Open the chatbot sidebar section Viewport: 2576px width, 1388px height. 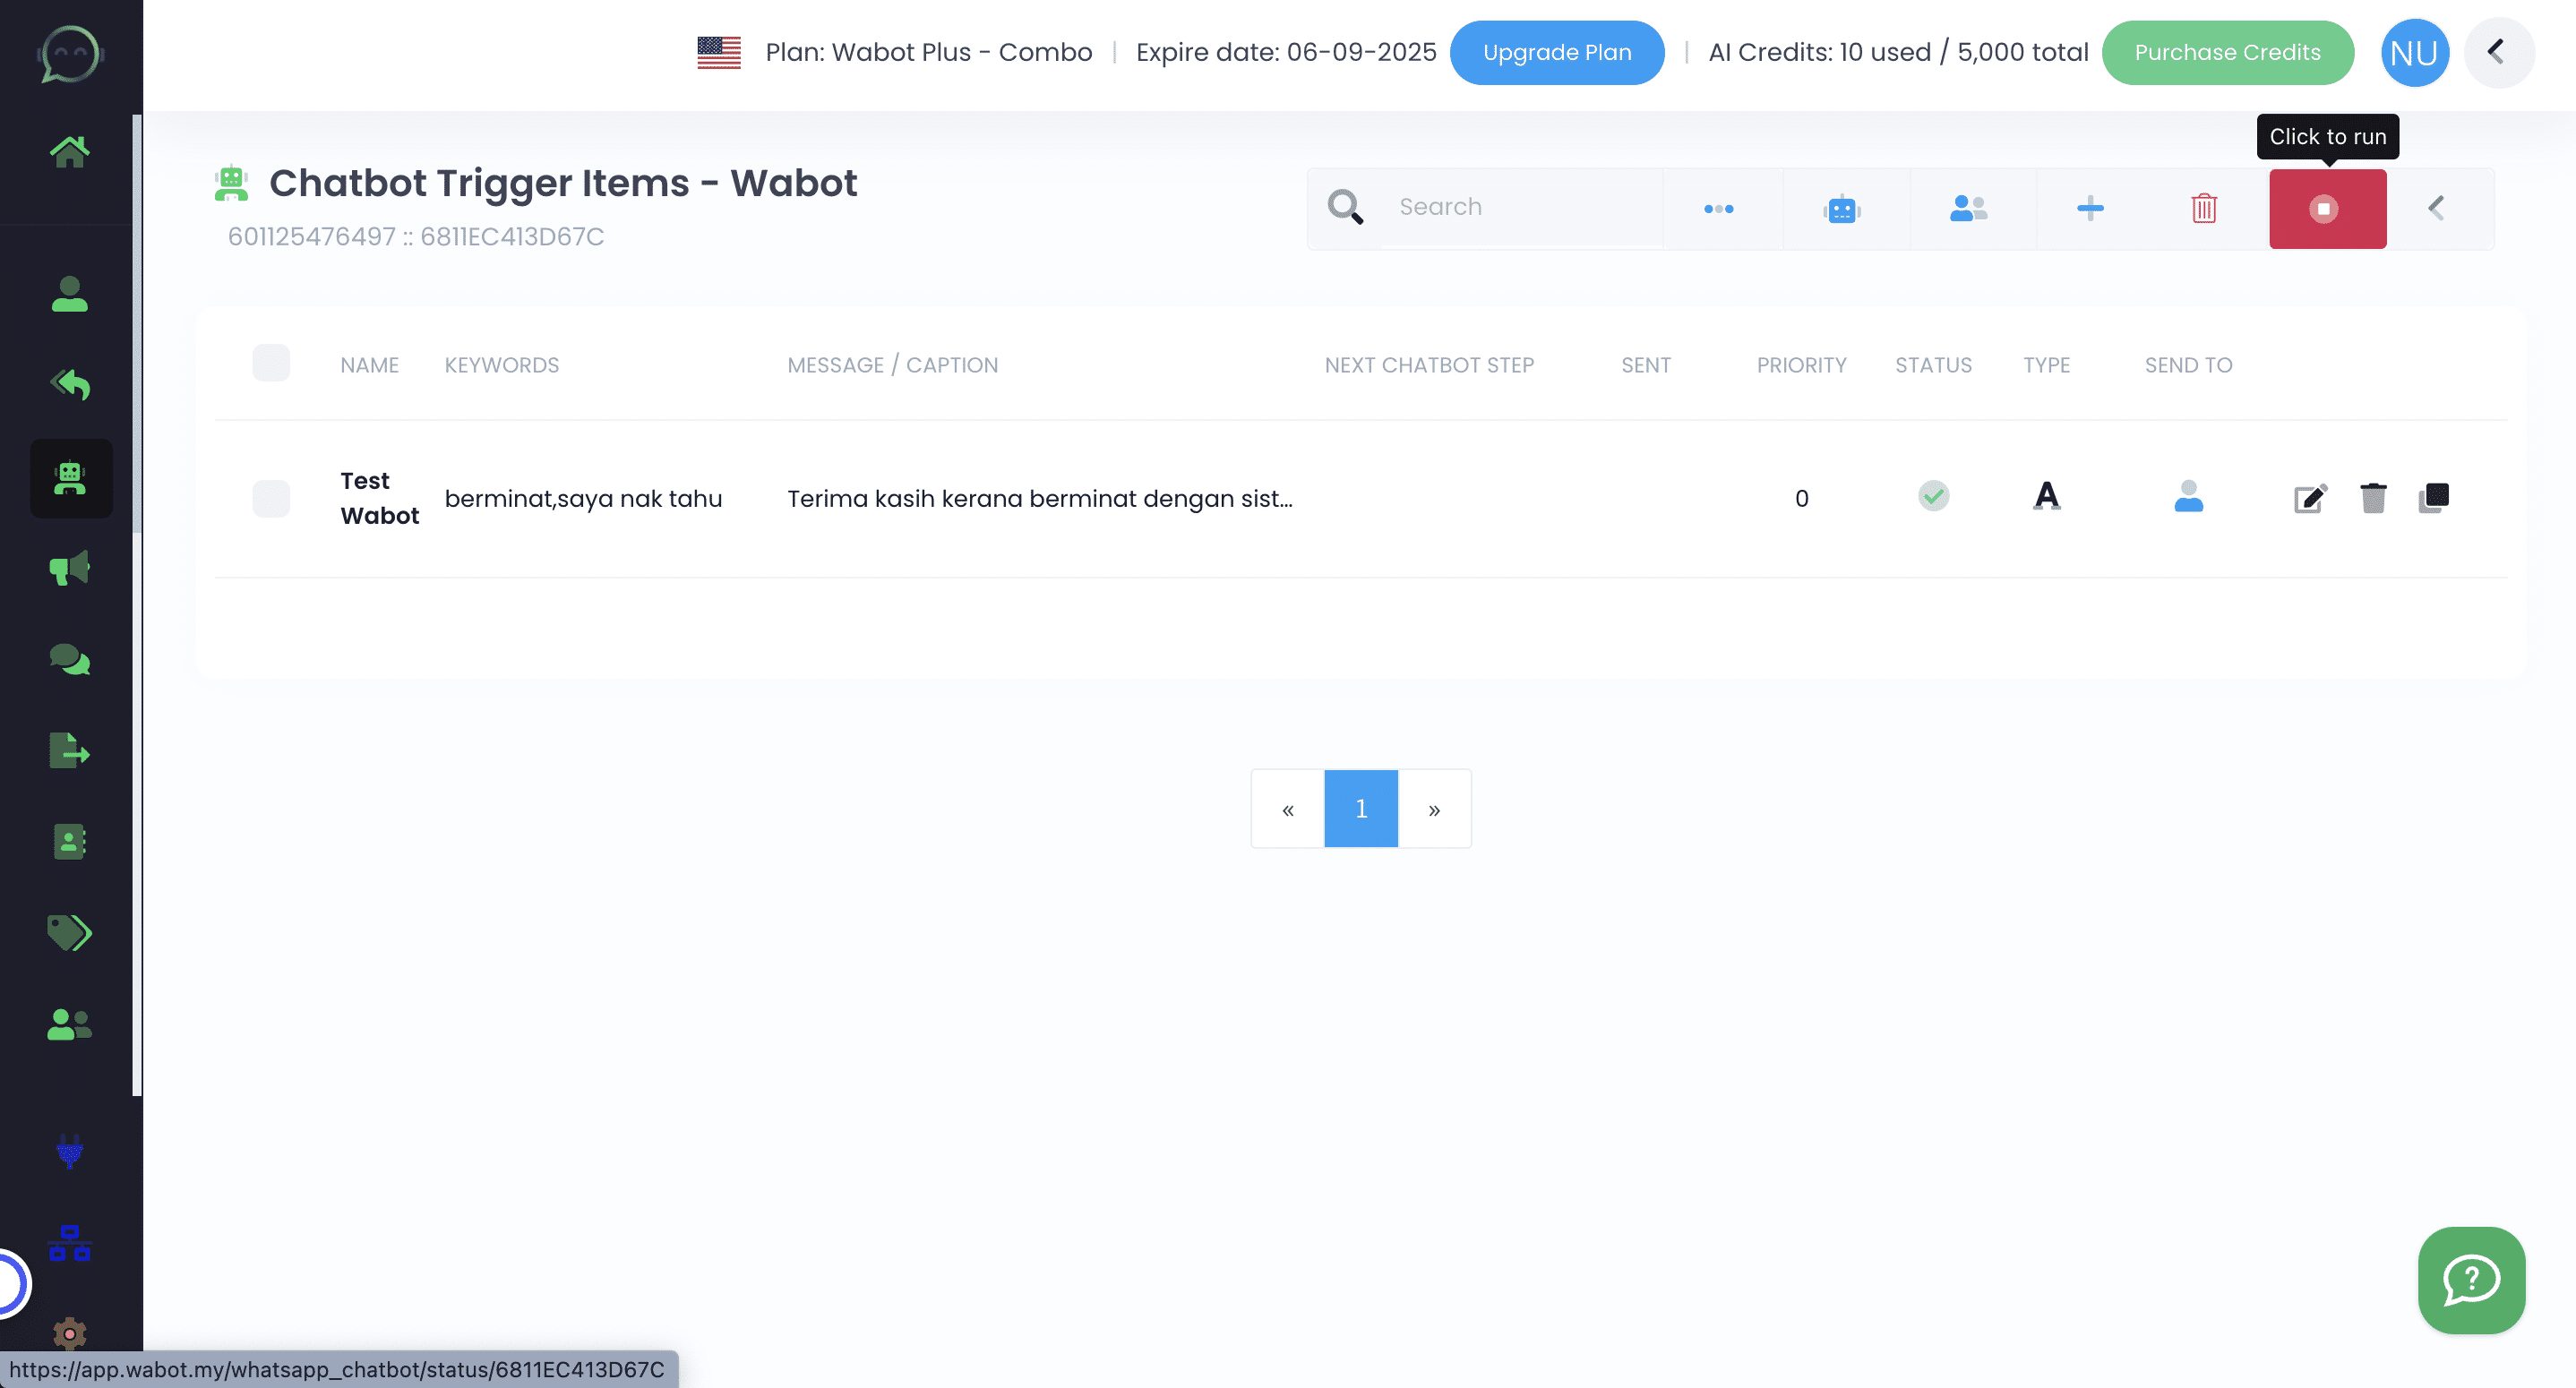pos(70,478)
